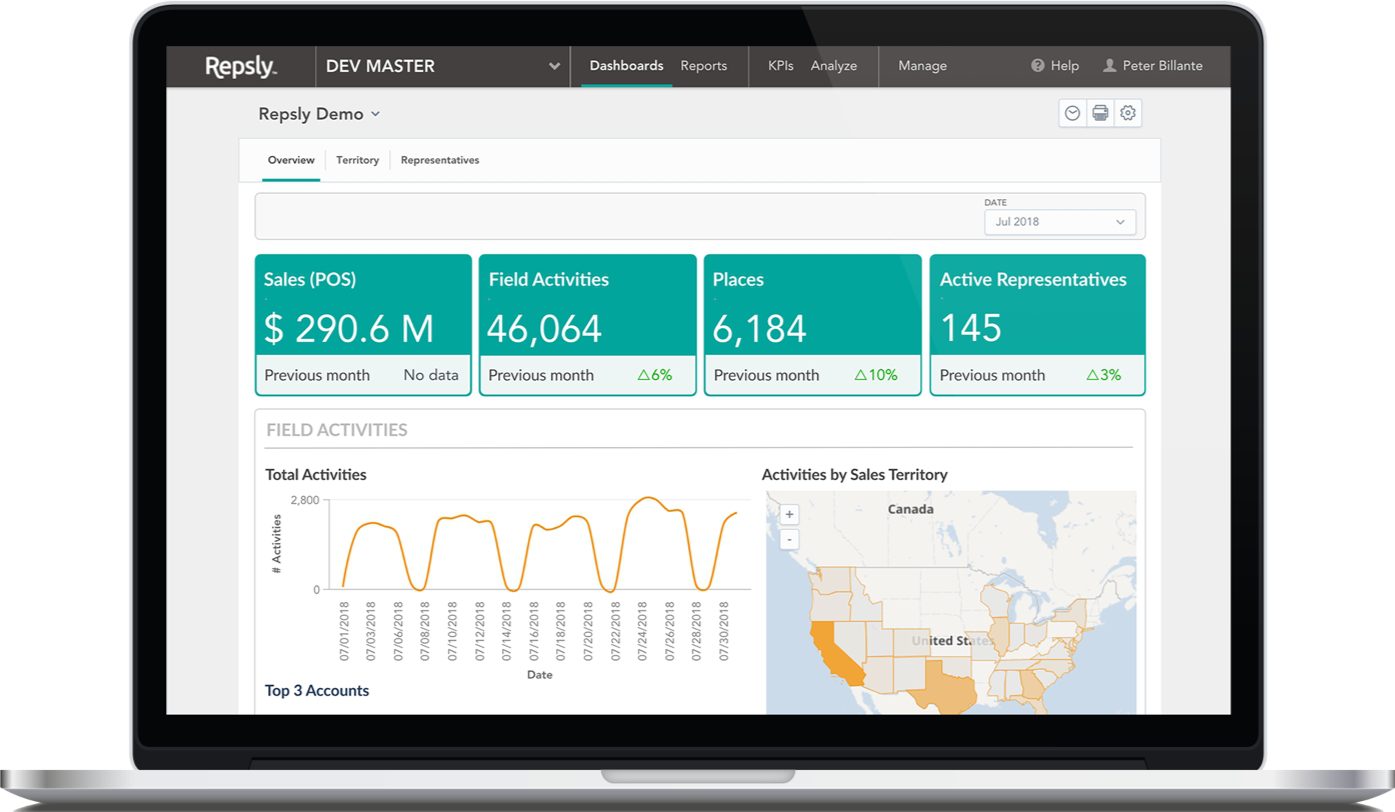Screen dimensions: 1395x812
Task: Go to the Analyze section
Action: click(833, 66)
